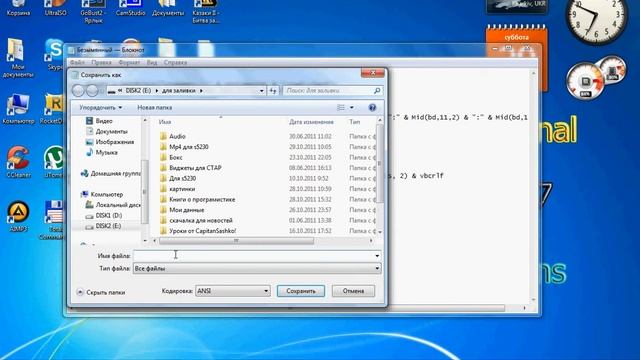The width and height of the screenshot is (640, 360).
Task: Sort by Дата изменения column header
Action: 311,122
